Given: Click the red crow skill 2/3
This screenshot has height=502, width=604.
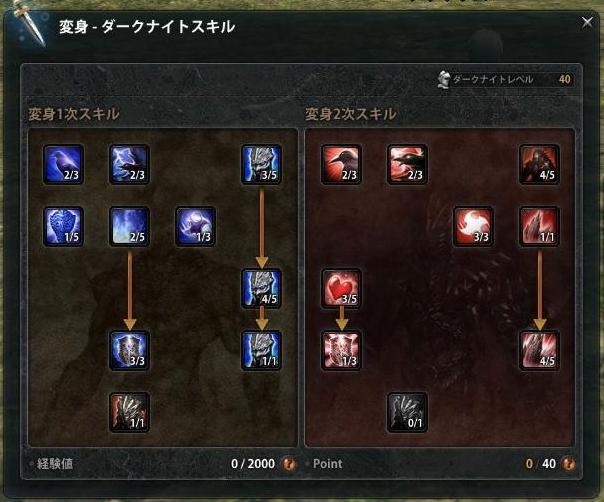Looking at the screenshot, I should 341,165.
